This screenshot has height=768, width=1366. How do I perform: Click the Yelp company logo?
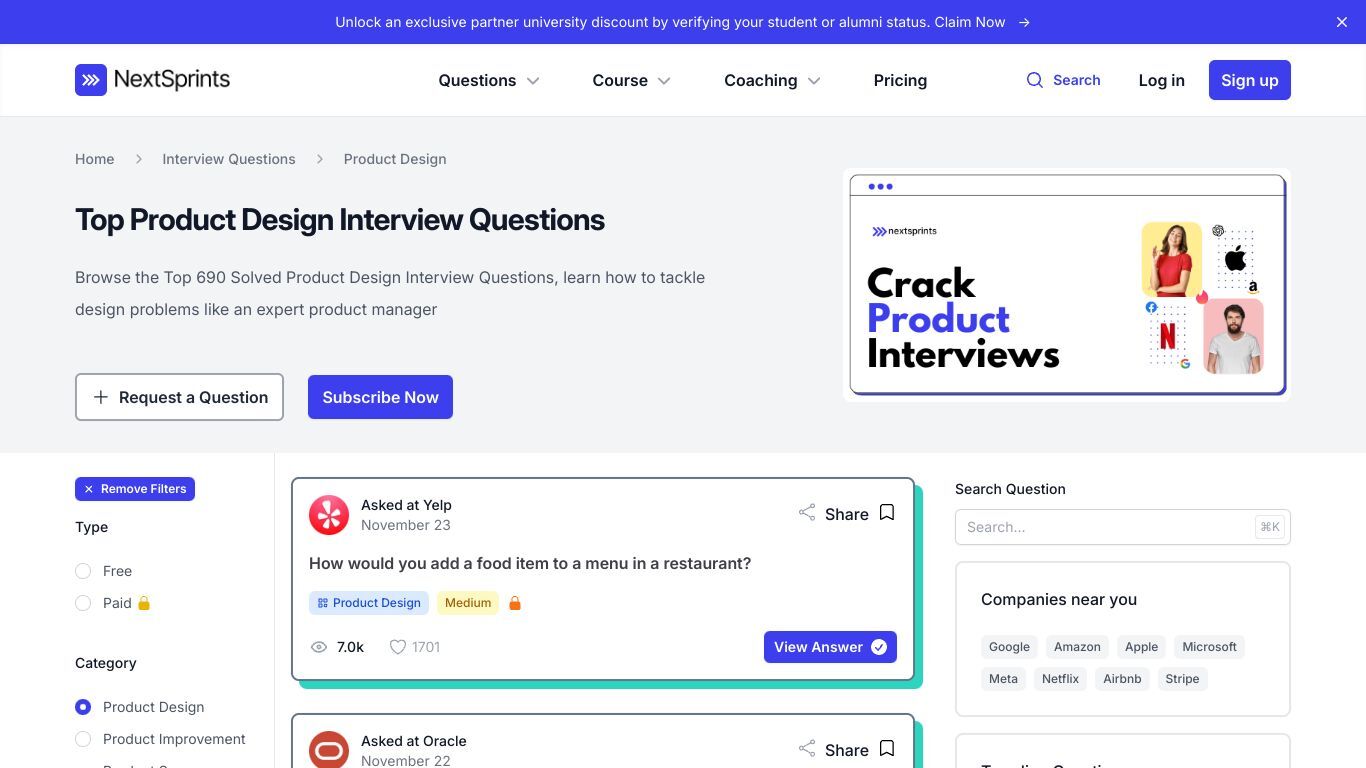(x=329, y=515)
